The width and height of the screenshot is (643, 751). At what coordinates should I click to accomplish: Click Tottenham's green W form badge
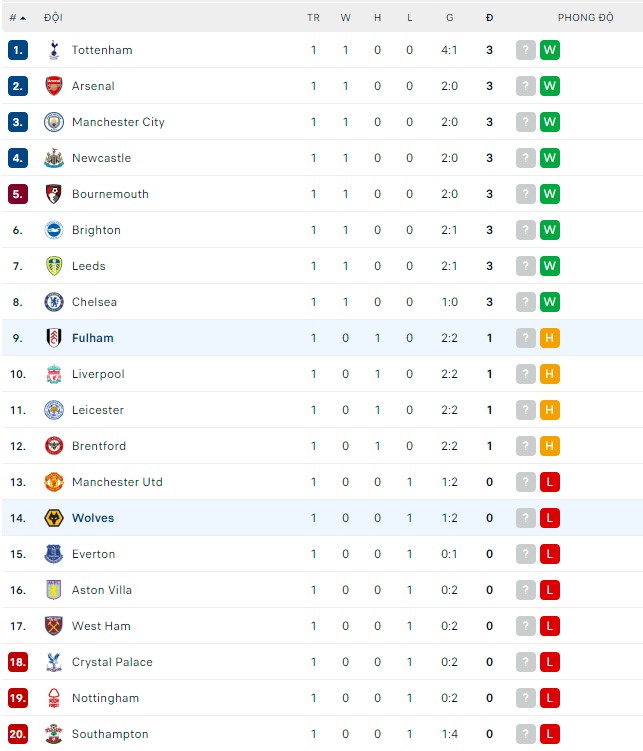pos(549,50)
